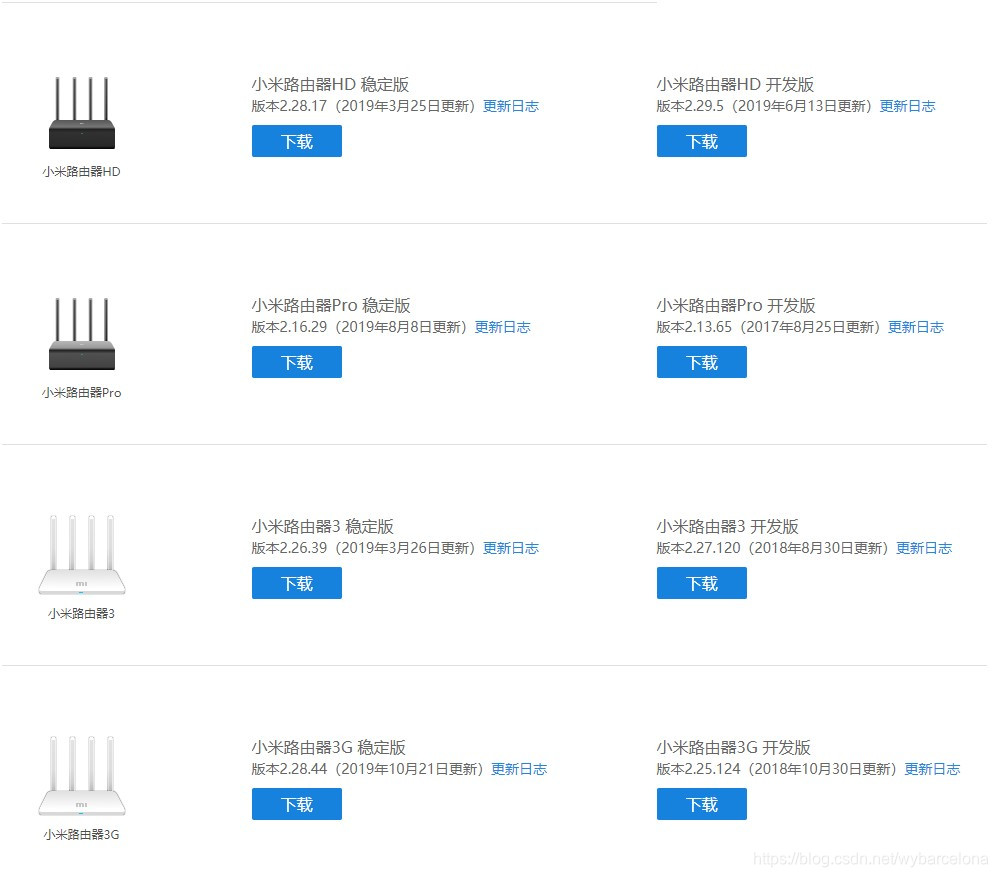Select the 小米路由器HD 稳定版 heading
Image resolution: width=998 pixels, height=877 pixels.
coord(330,85)
